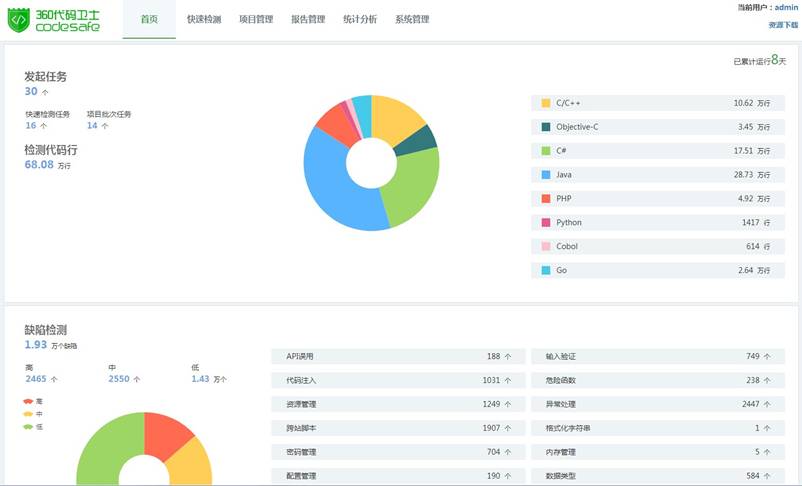Click the C/C++ yellow legend swatch

pyautogui.click(x=546, y=103)
